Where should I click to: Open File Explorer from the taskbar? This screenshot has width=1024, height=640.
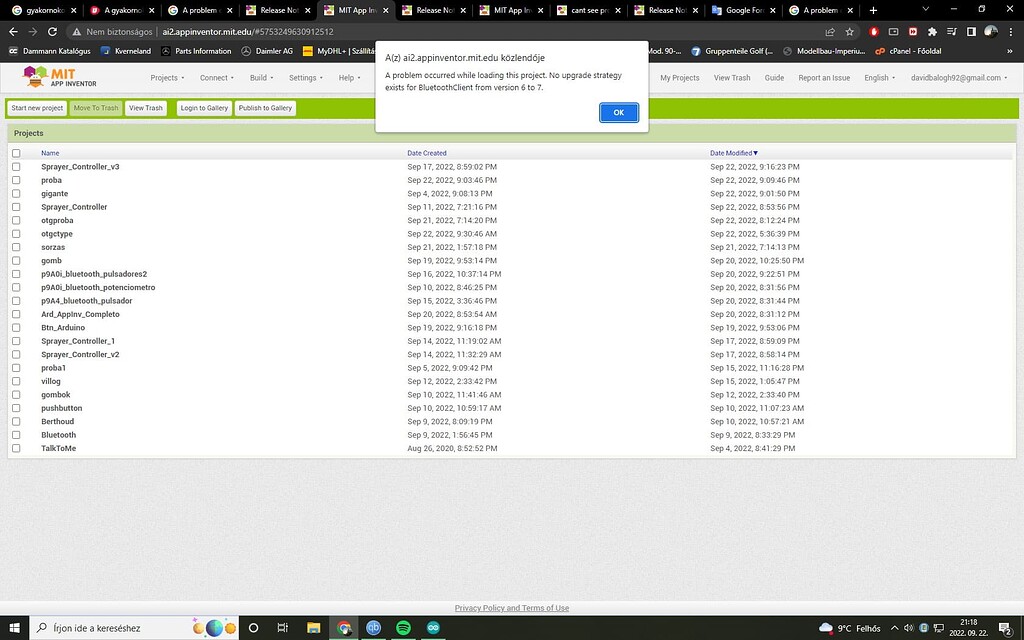pyautogui.click(x=313, y=628)
